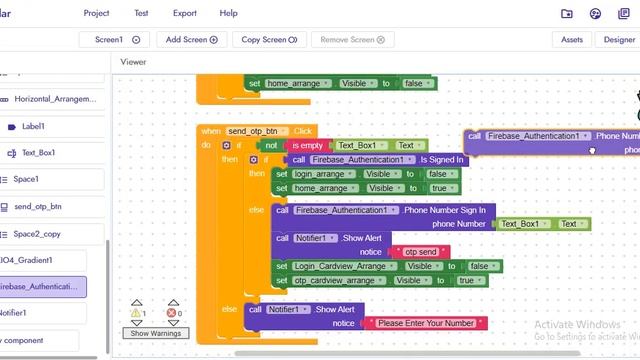Switch to the Designer view
The image size is (640, 360).
(619, 40)
